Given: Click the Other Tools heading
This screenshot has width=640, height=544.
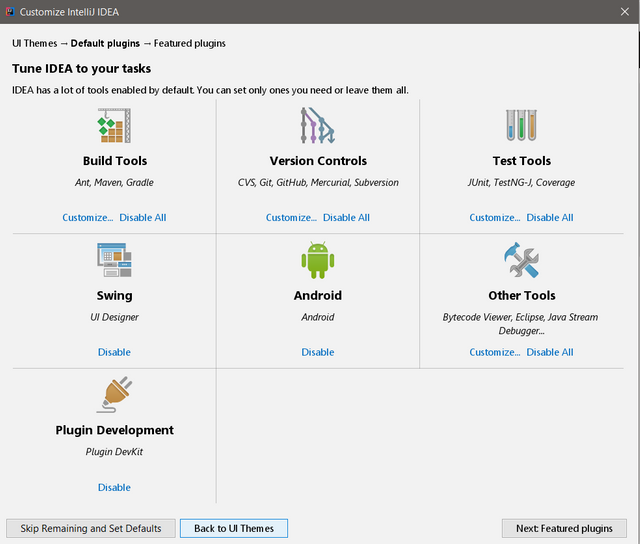Looking at the screenshot, I should 522,295.
